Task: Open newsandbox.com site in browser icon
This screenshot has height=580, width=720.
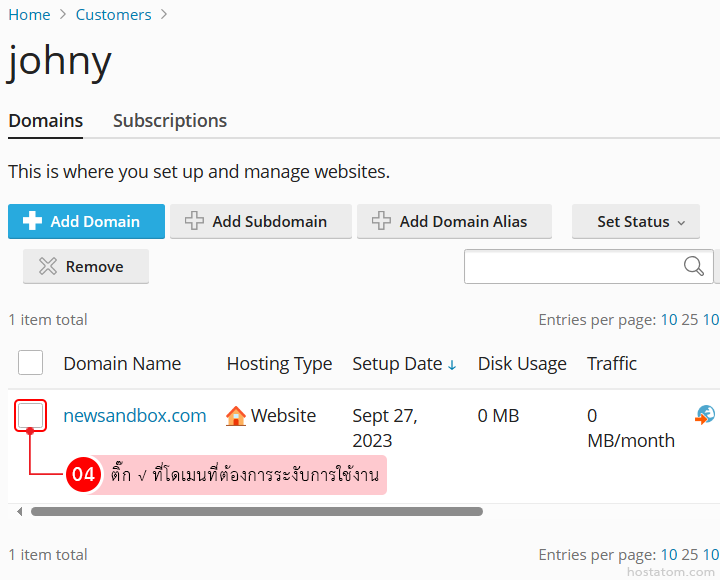Action: pos(705,415)
